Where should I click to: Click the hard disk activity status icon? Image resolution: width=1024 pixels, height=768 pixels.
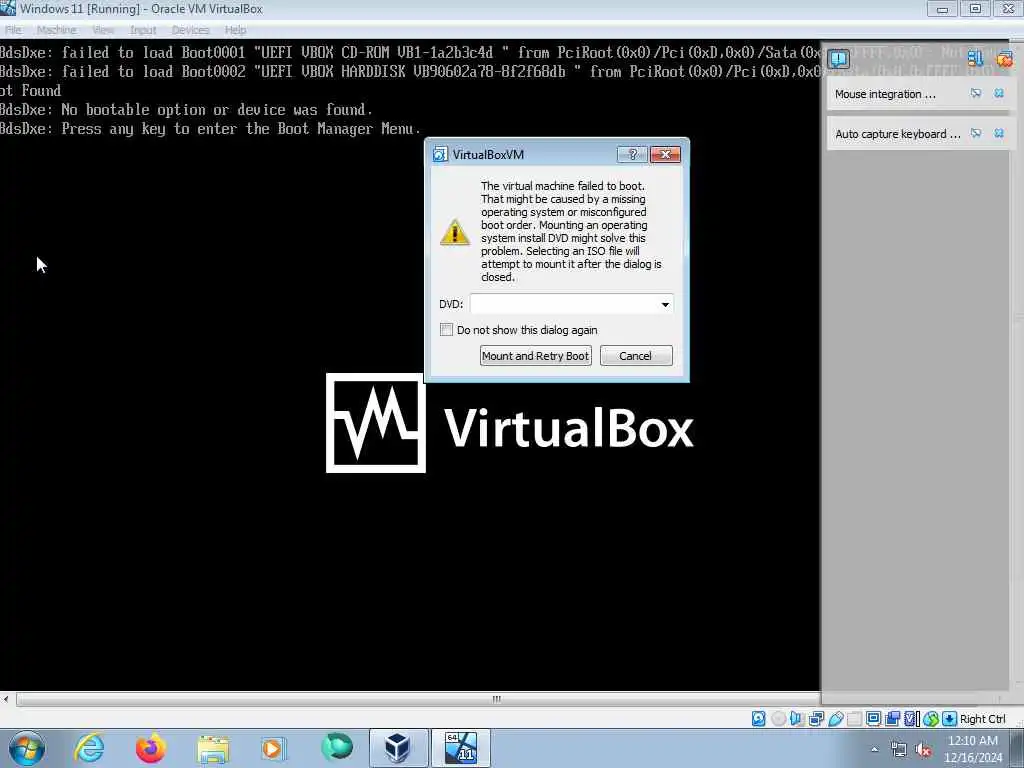click(x=758, y=718)
